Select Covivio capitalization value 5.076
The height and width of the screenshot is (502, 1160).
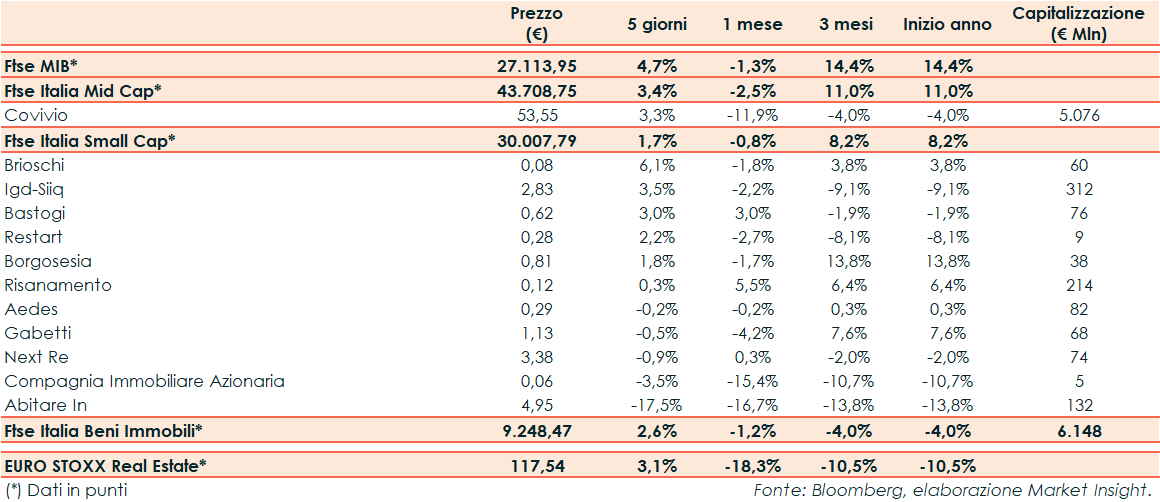(1078, 115)
